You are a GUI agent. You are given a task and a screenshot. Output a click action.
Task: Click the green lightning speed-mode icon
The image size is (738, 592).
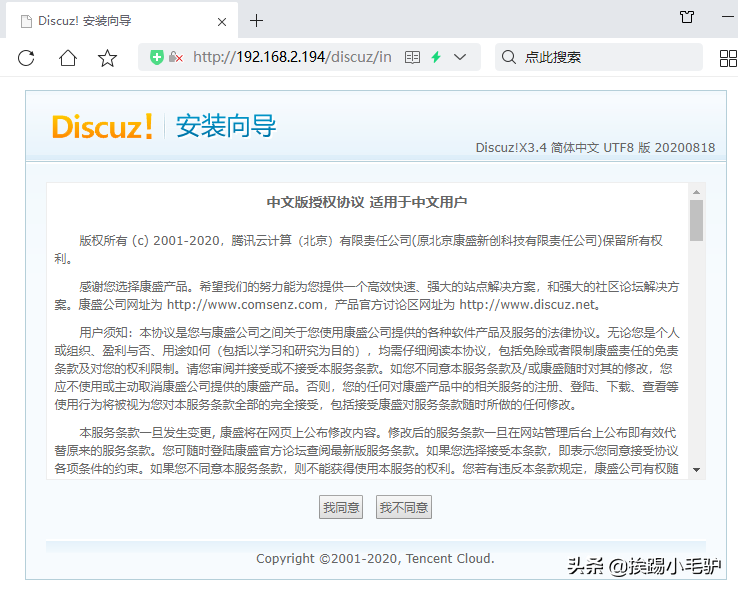436,57
